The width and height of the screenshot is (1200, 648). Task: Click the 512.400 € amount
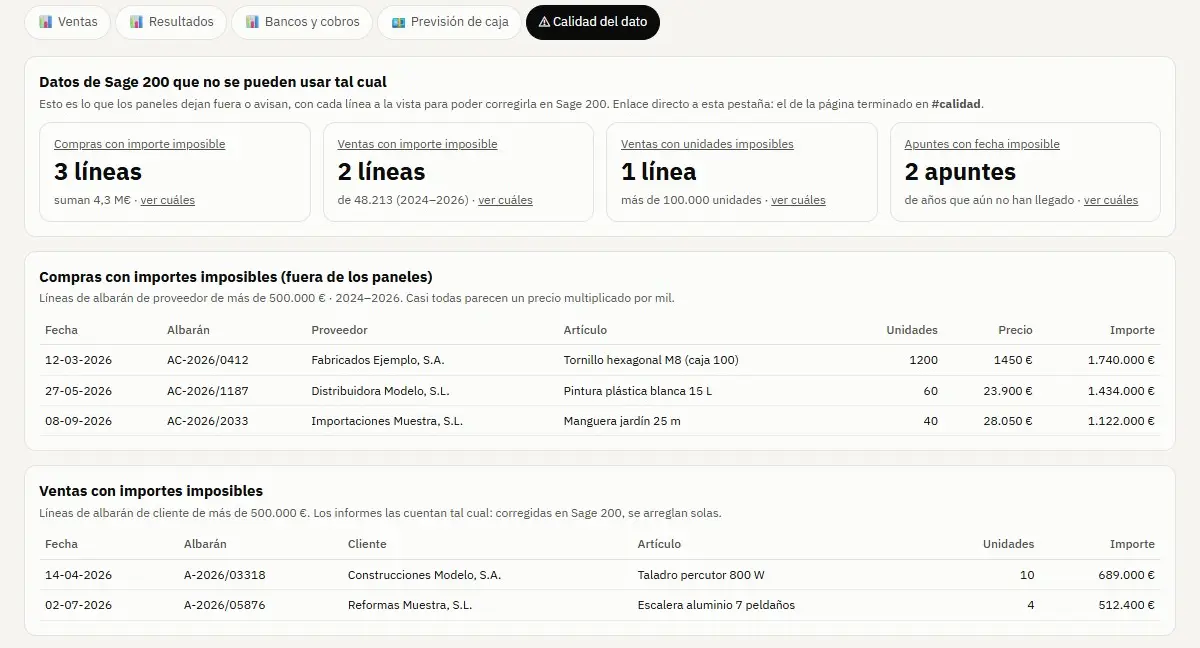click(1126, 605)
